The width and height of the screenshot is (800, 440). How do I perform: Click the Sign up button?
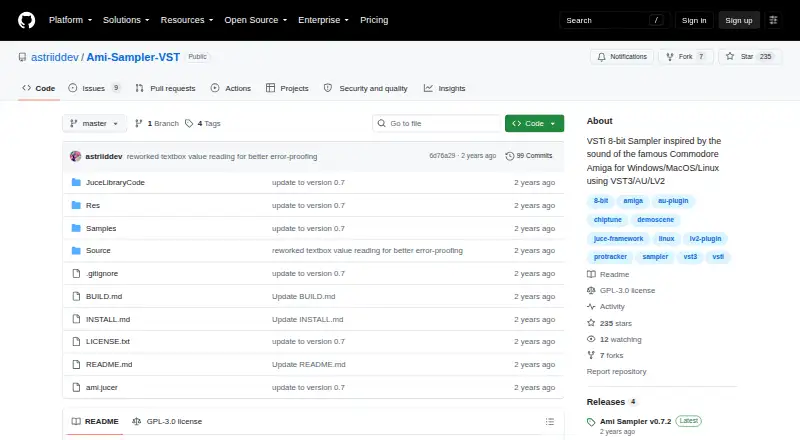(739, 20)
